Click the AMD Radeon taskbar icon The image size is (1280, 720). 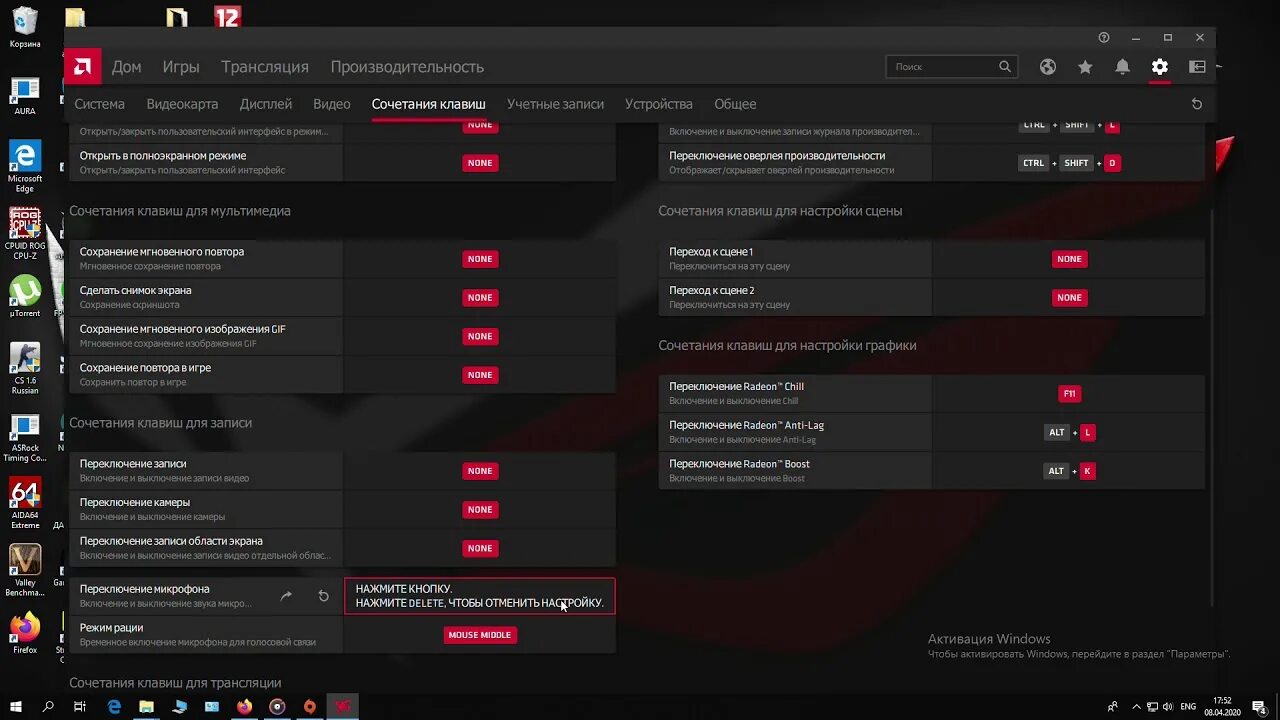pyautogui.click(x=343, y=706)
